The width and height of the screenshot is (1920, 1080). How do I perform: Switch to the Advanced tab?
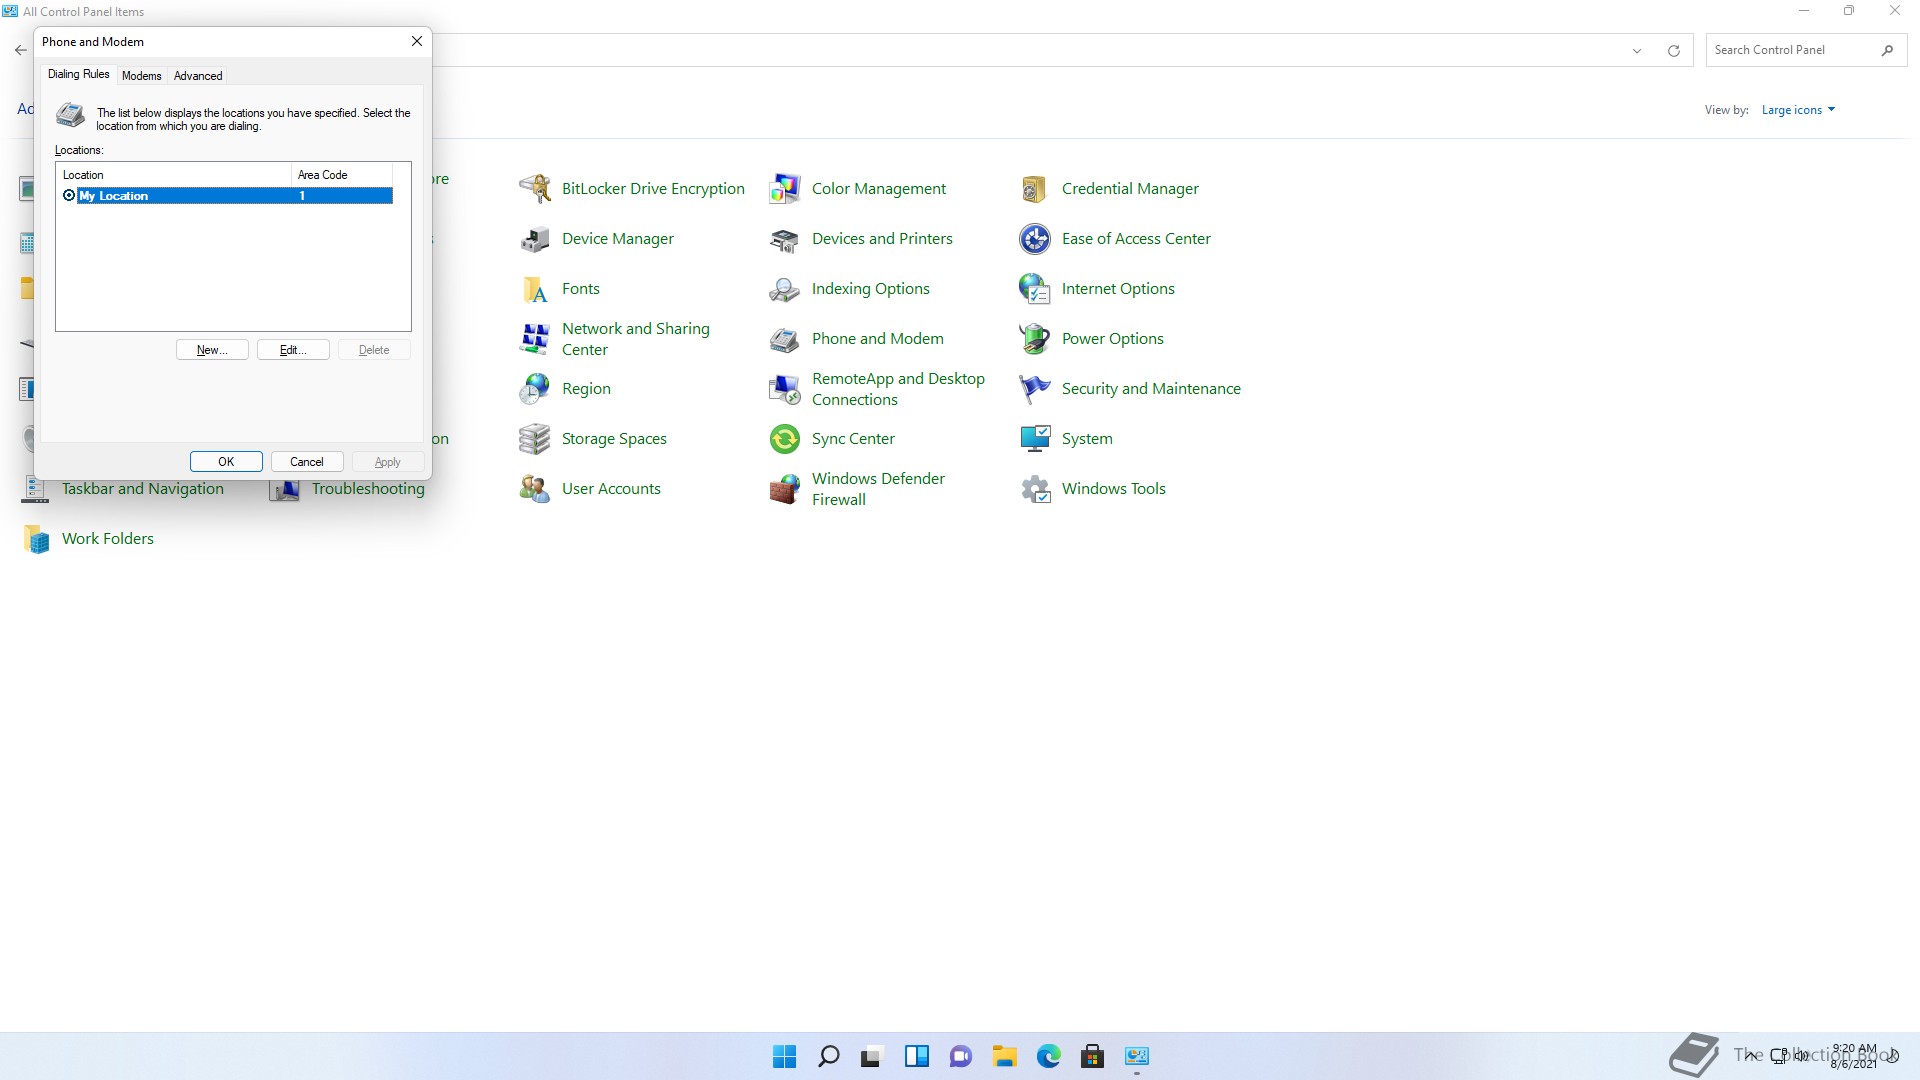pos(198,76)
